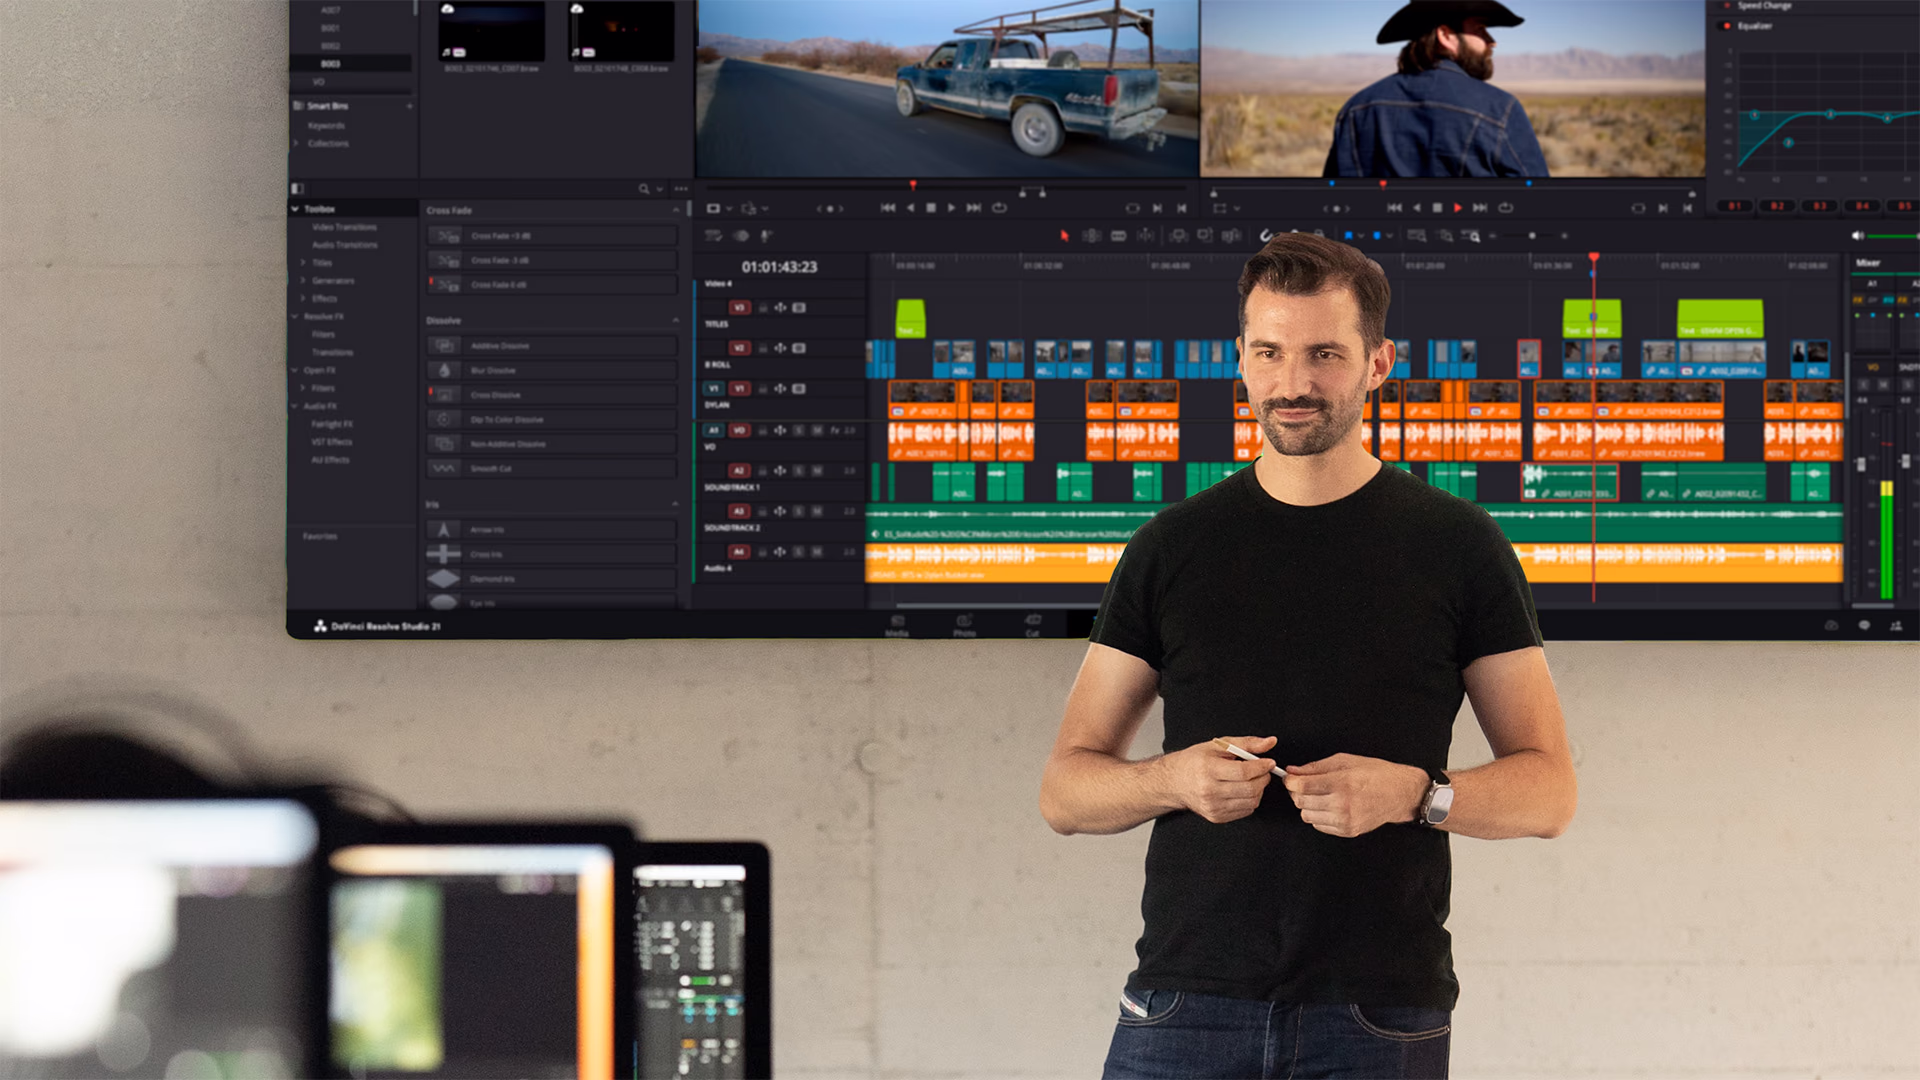
Task: Select the Cross Dissolve transition
Action: click(552, 395)
